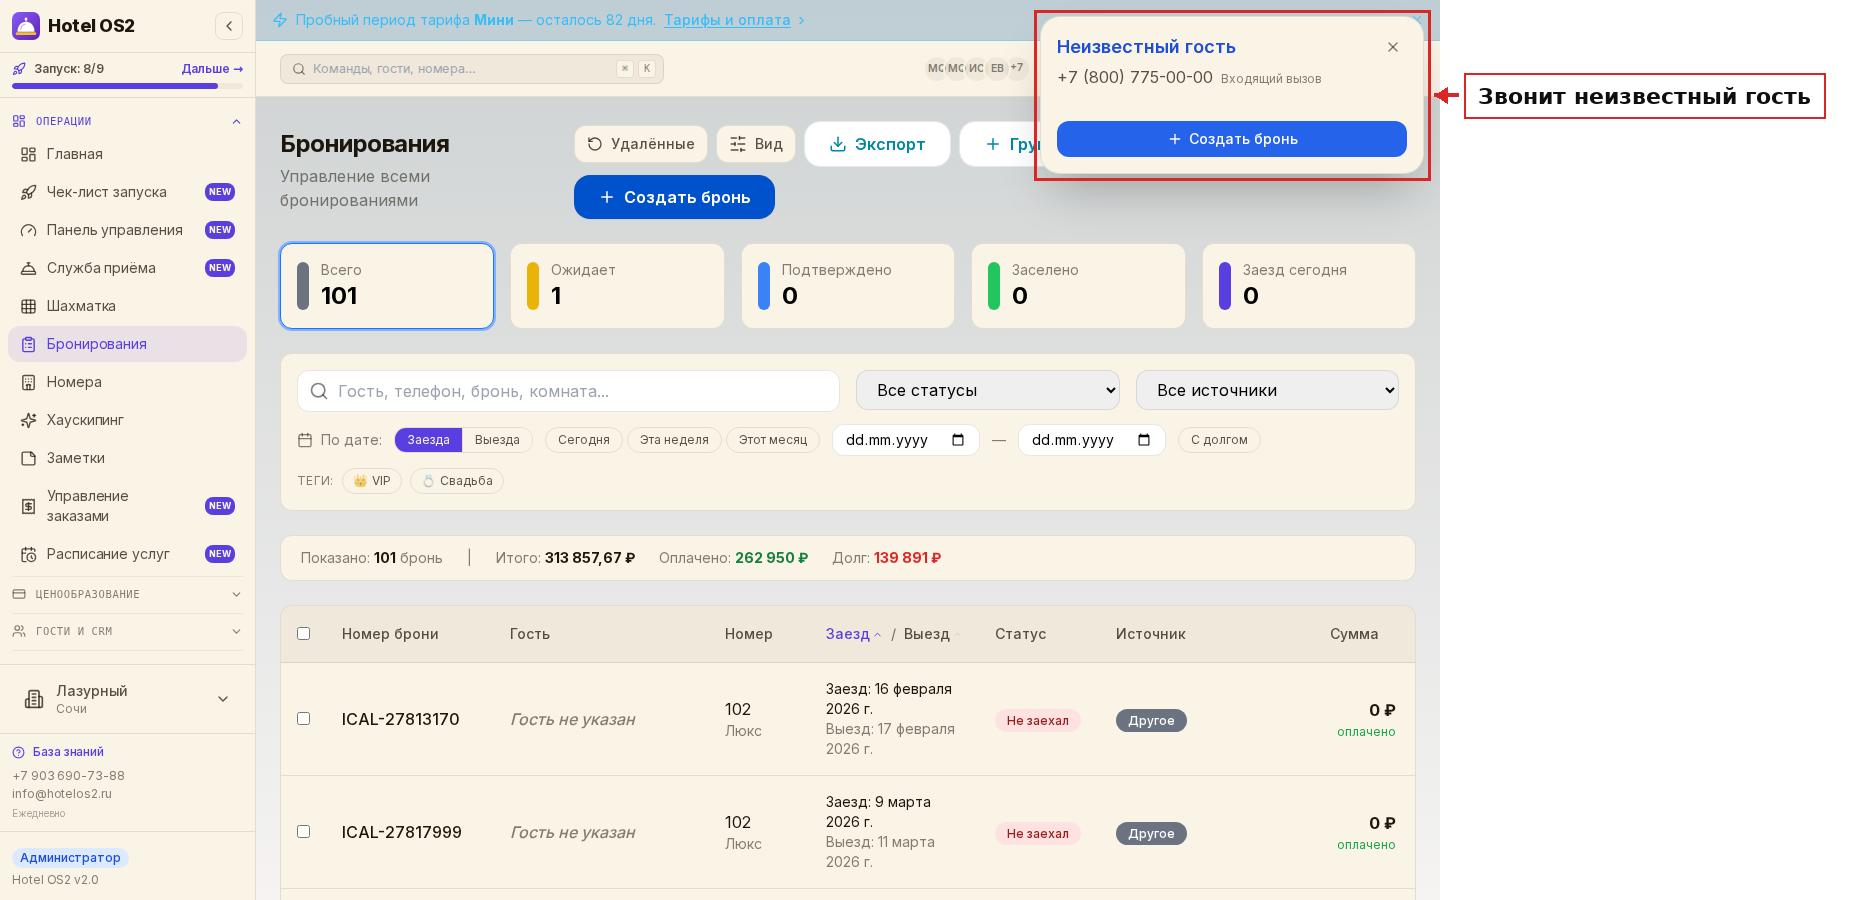The width and height of the screenshot is (1849, 900).
Task: Open the Все источники dropdown
Action: [1267, 390]
